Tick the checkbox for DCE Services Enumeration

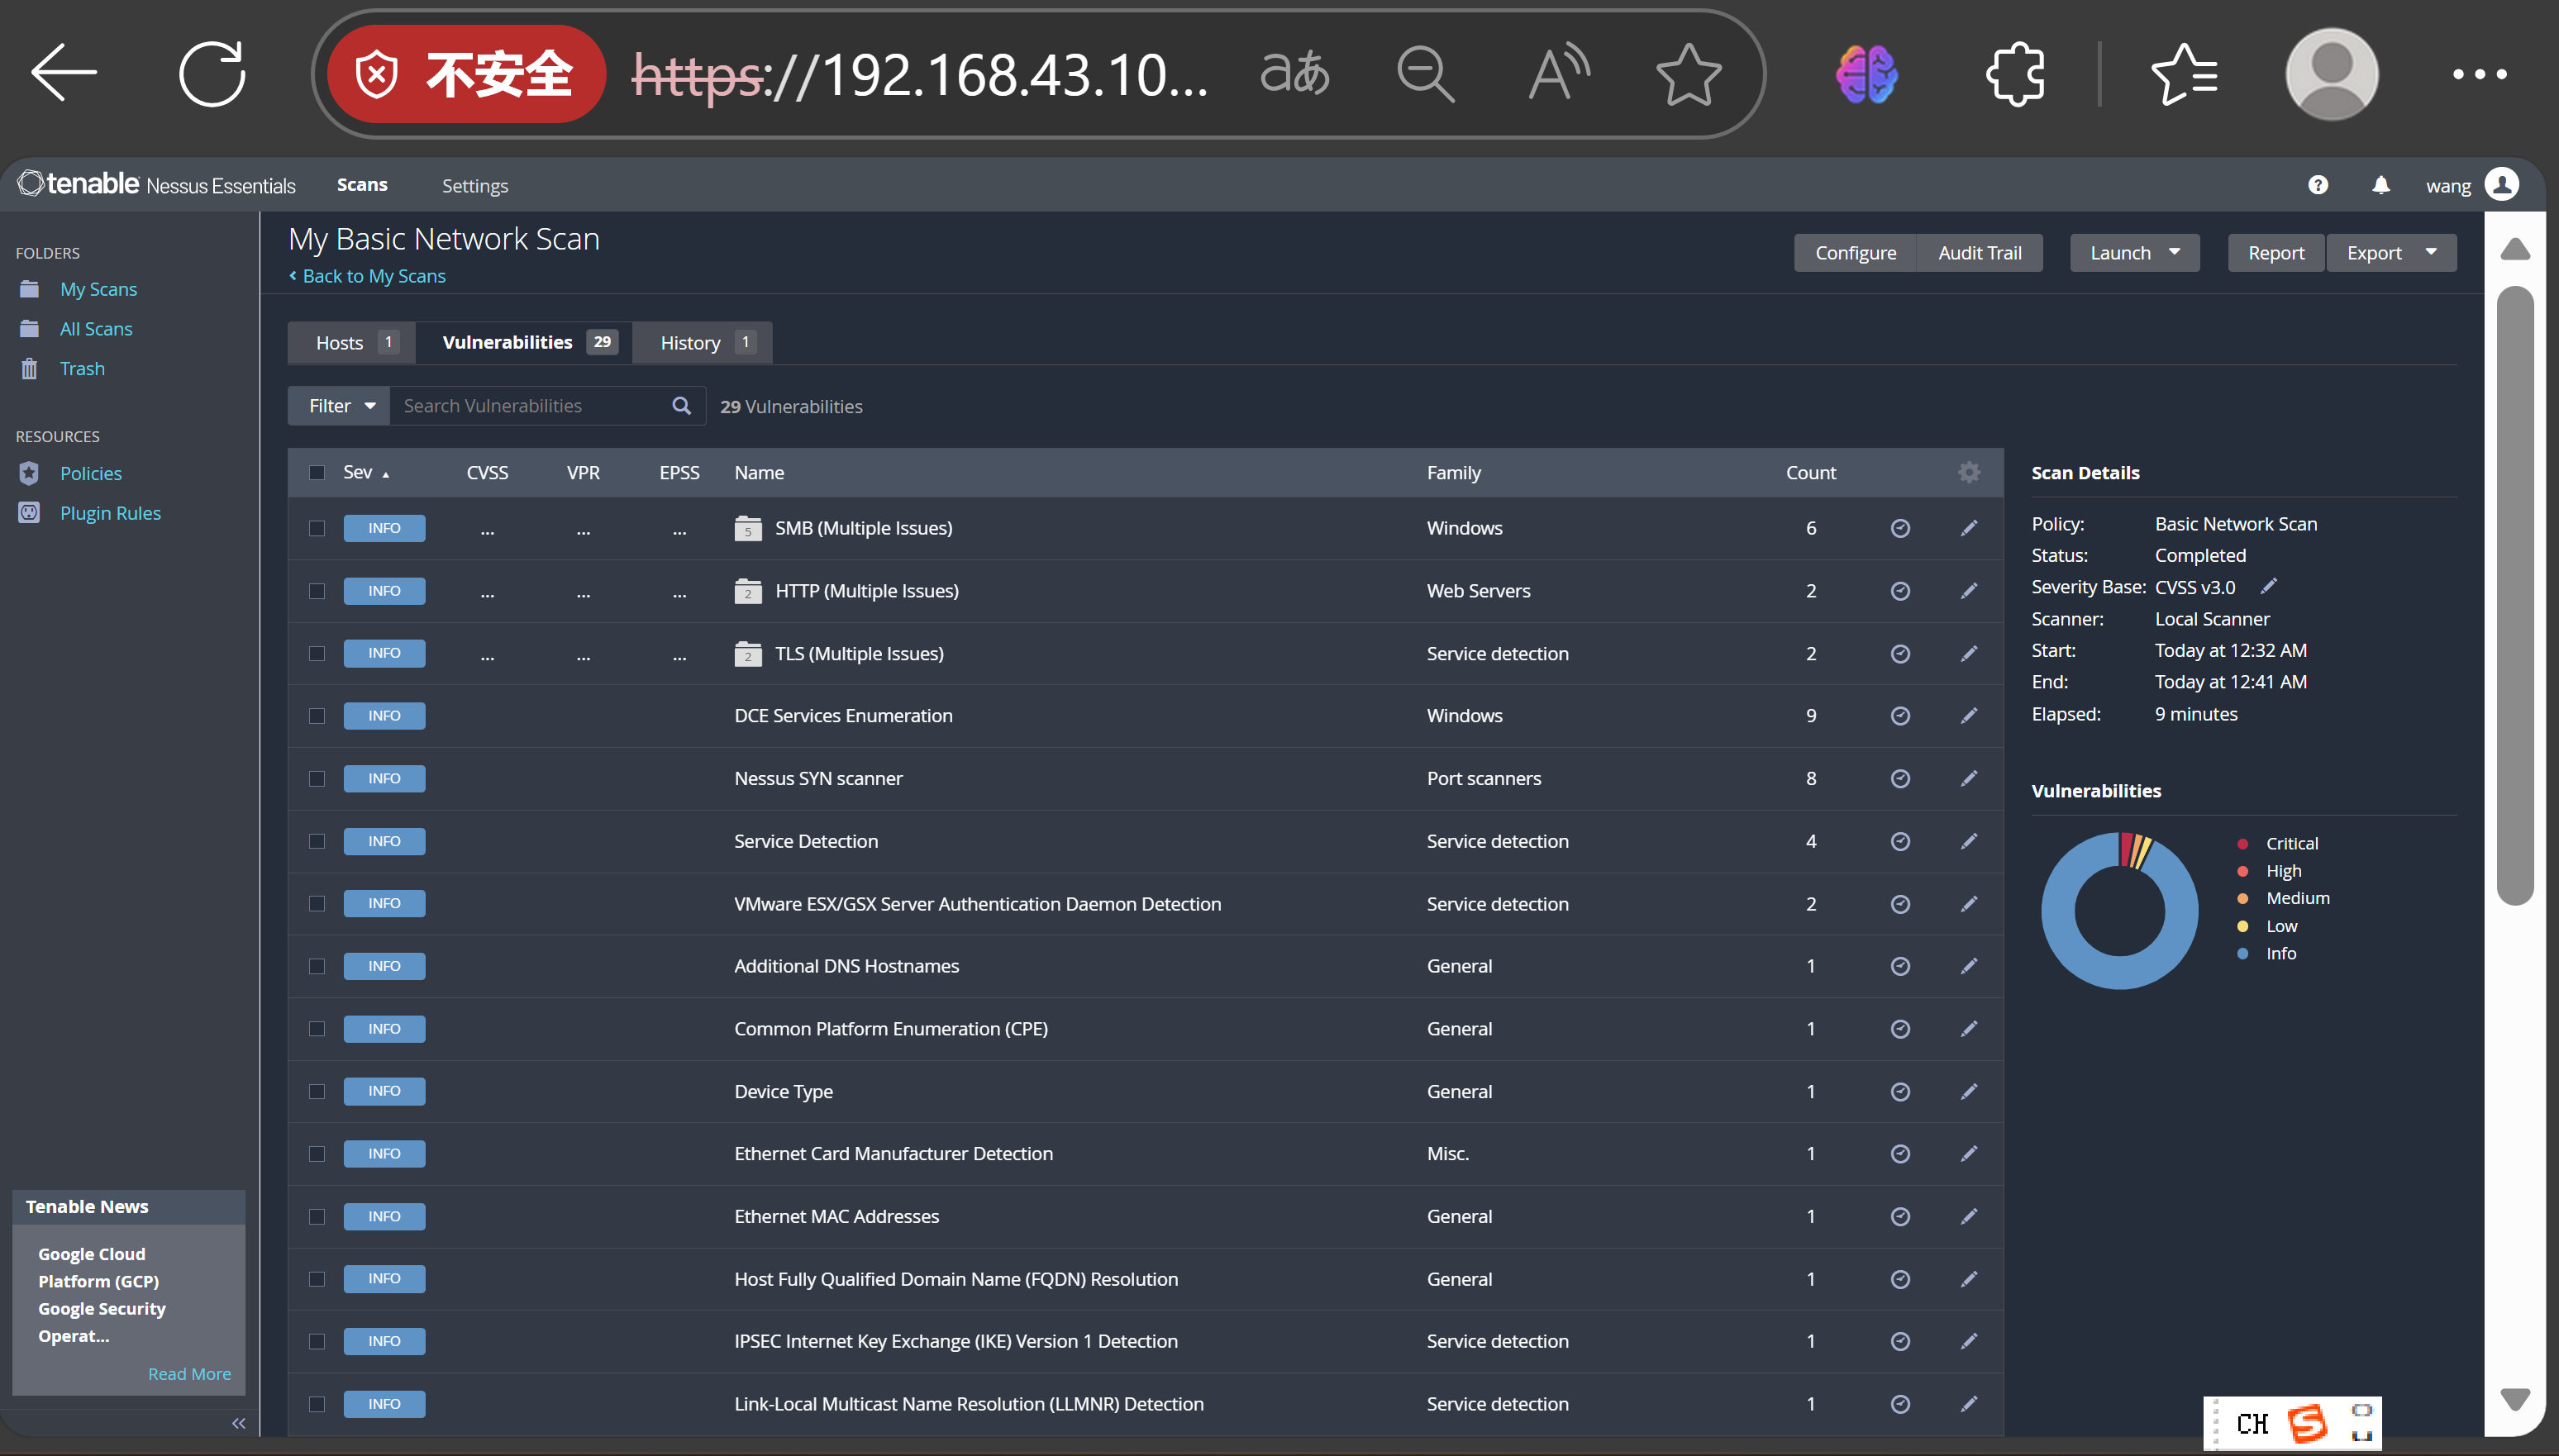[x=317, y=716]
